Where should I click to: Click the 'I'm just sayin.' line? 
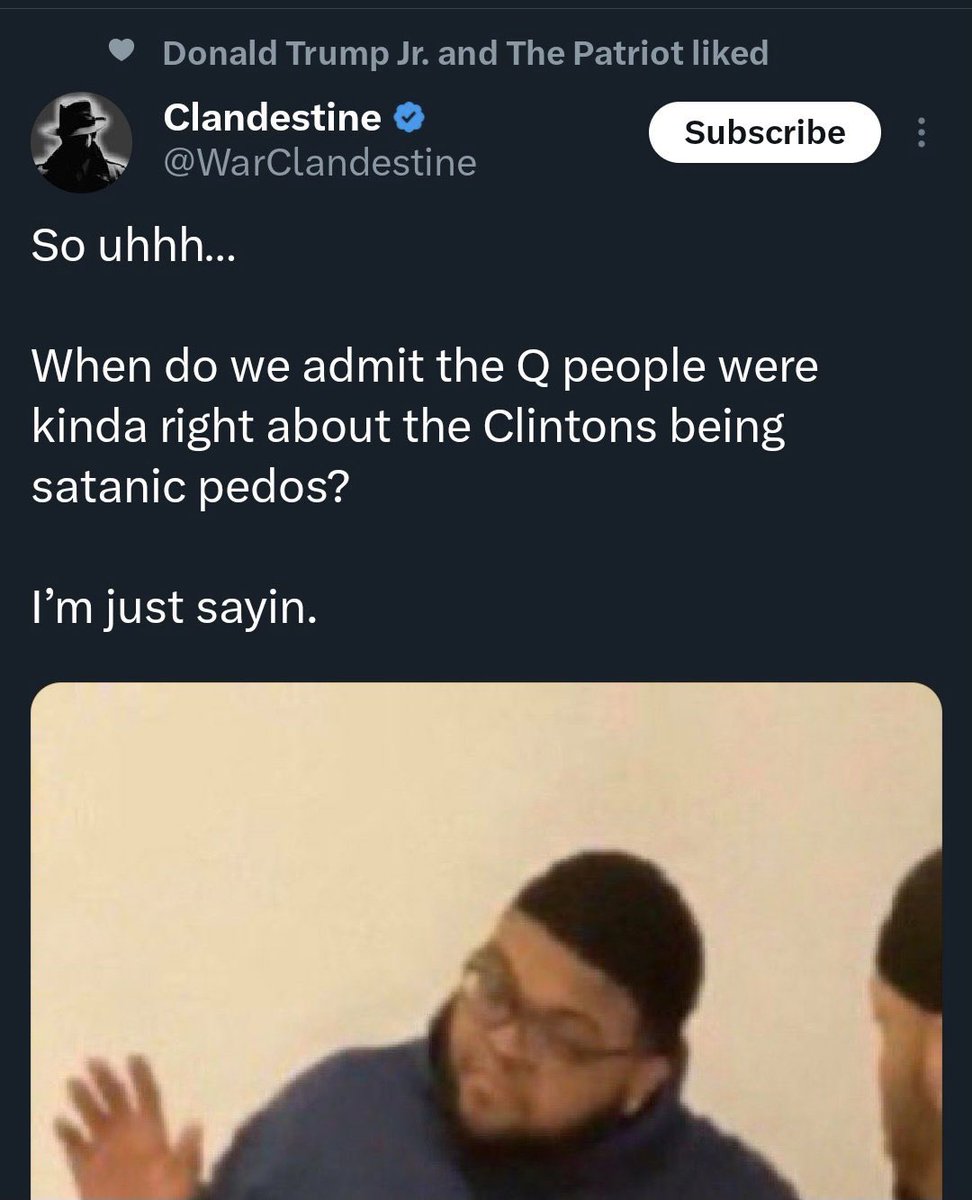tap(174, 606)
